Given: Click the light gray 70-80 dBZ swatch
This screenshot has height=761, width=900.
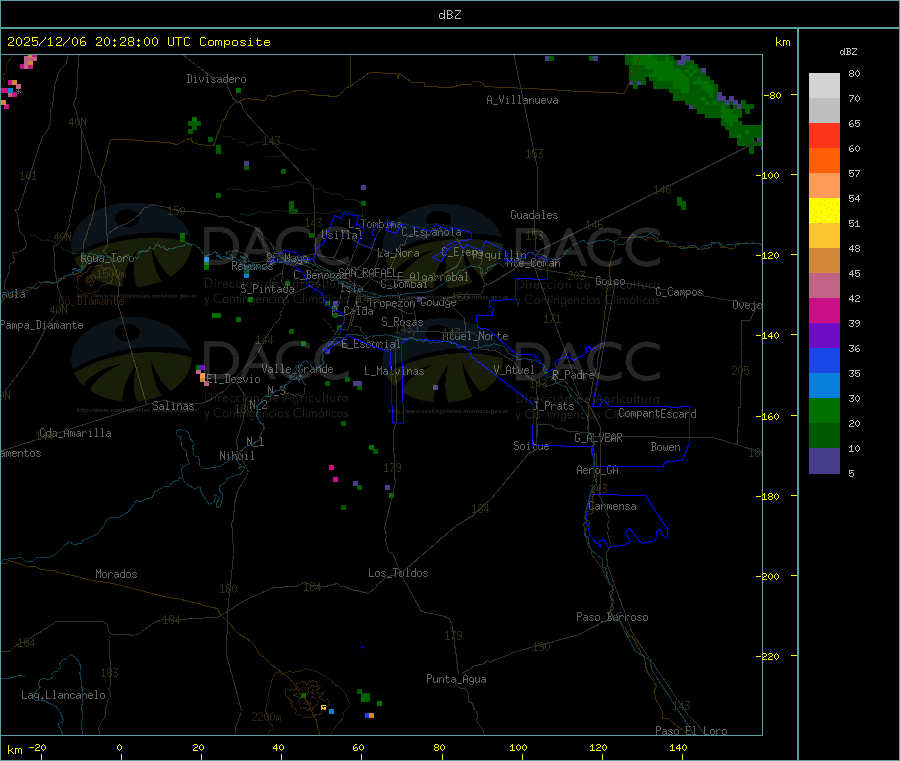Looking at the screenshot, I should click(824, 86).
